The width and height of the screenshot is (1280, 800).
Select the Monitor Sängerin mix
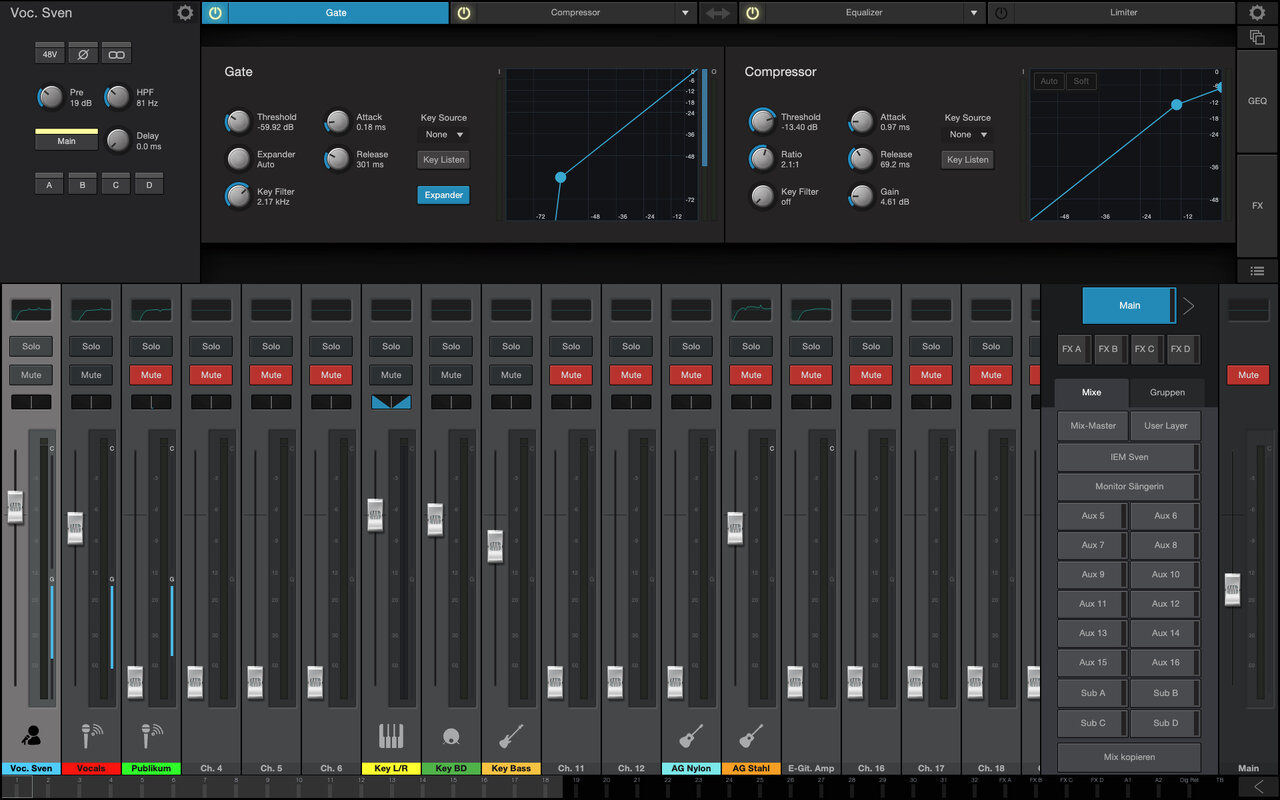click(1129, 486)
